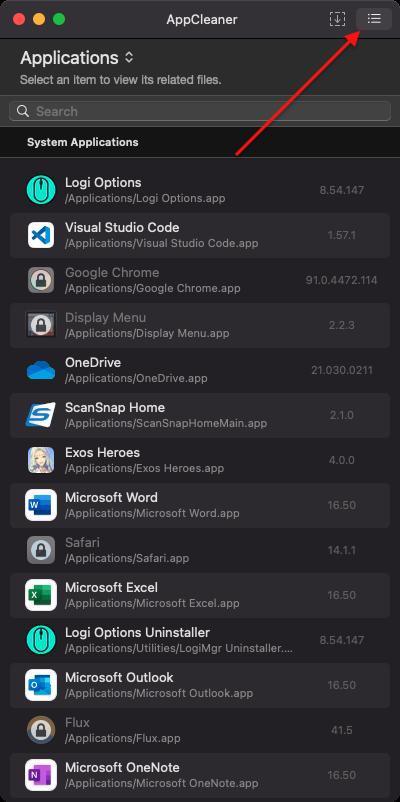Click the Logi Options Uninstaller entry
The height and width of the screenshot is (802, 400).
click(x=200, y=640)
